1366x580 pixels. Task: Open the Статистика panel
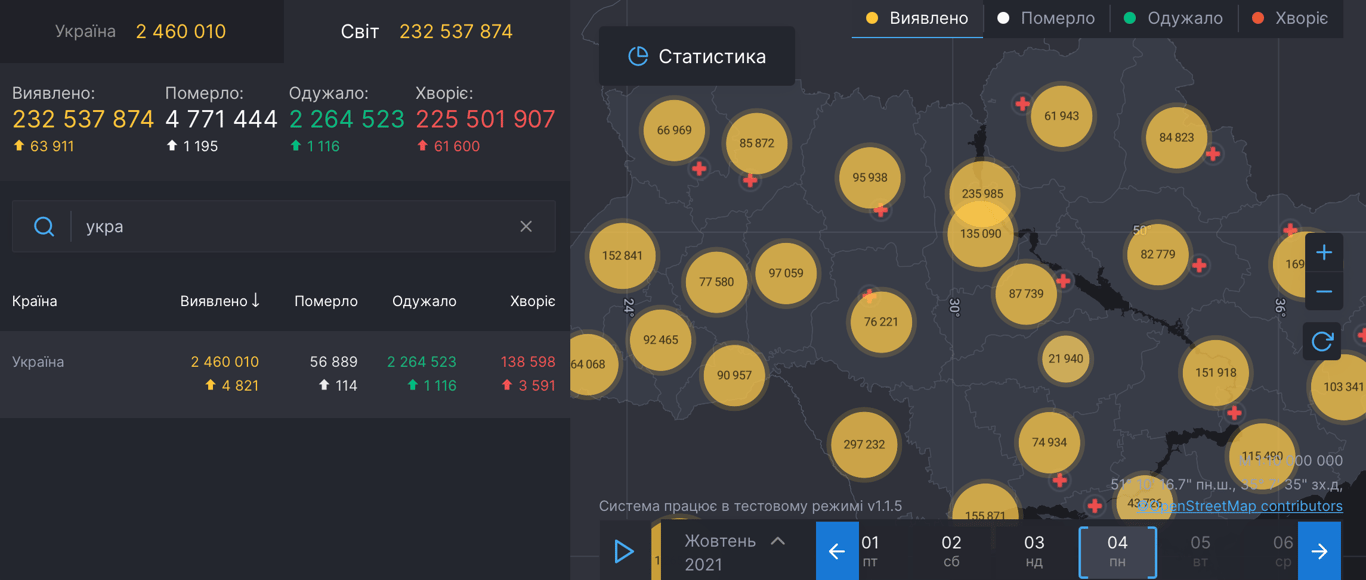coord(697,56)
